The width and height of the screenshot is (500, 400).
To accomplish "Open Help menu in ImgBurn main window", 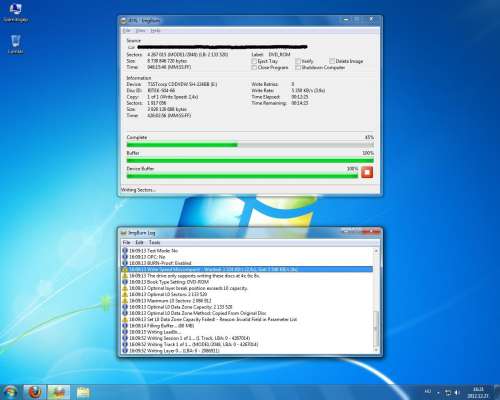I will point(155,31).
